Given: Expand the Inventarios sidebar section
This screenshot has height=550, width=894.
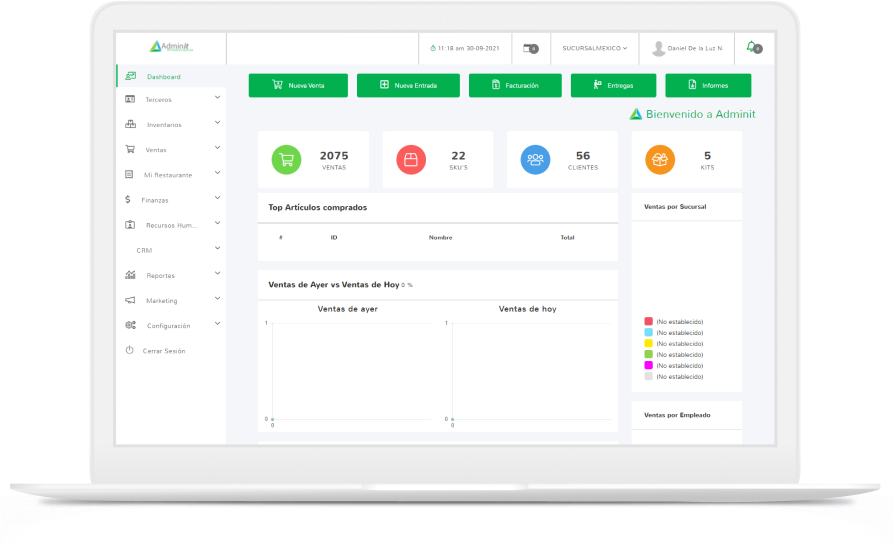Looking at the screenshot, I should (217, 123).
